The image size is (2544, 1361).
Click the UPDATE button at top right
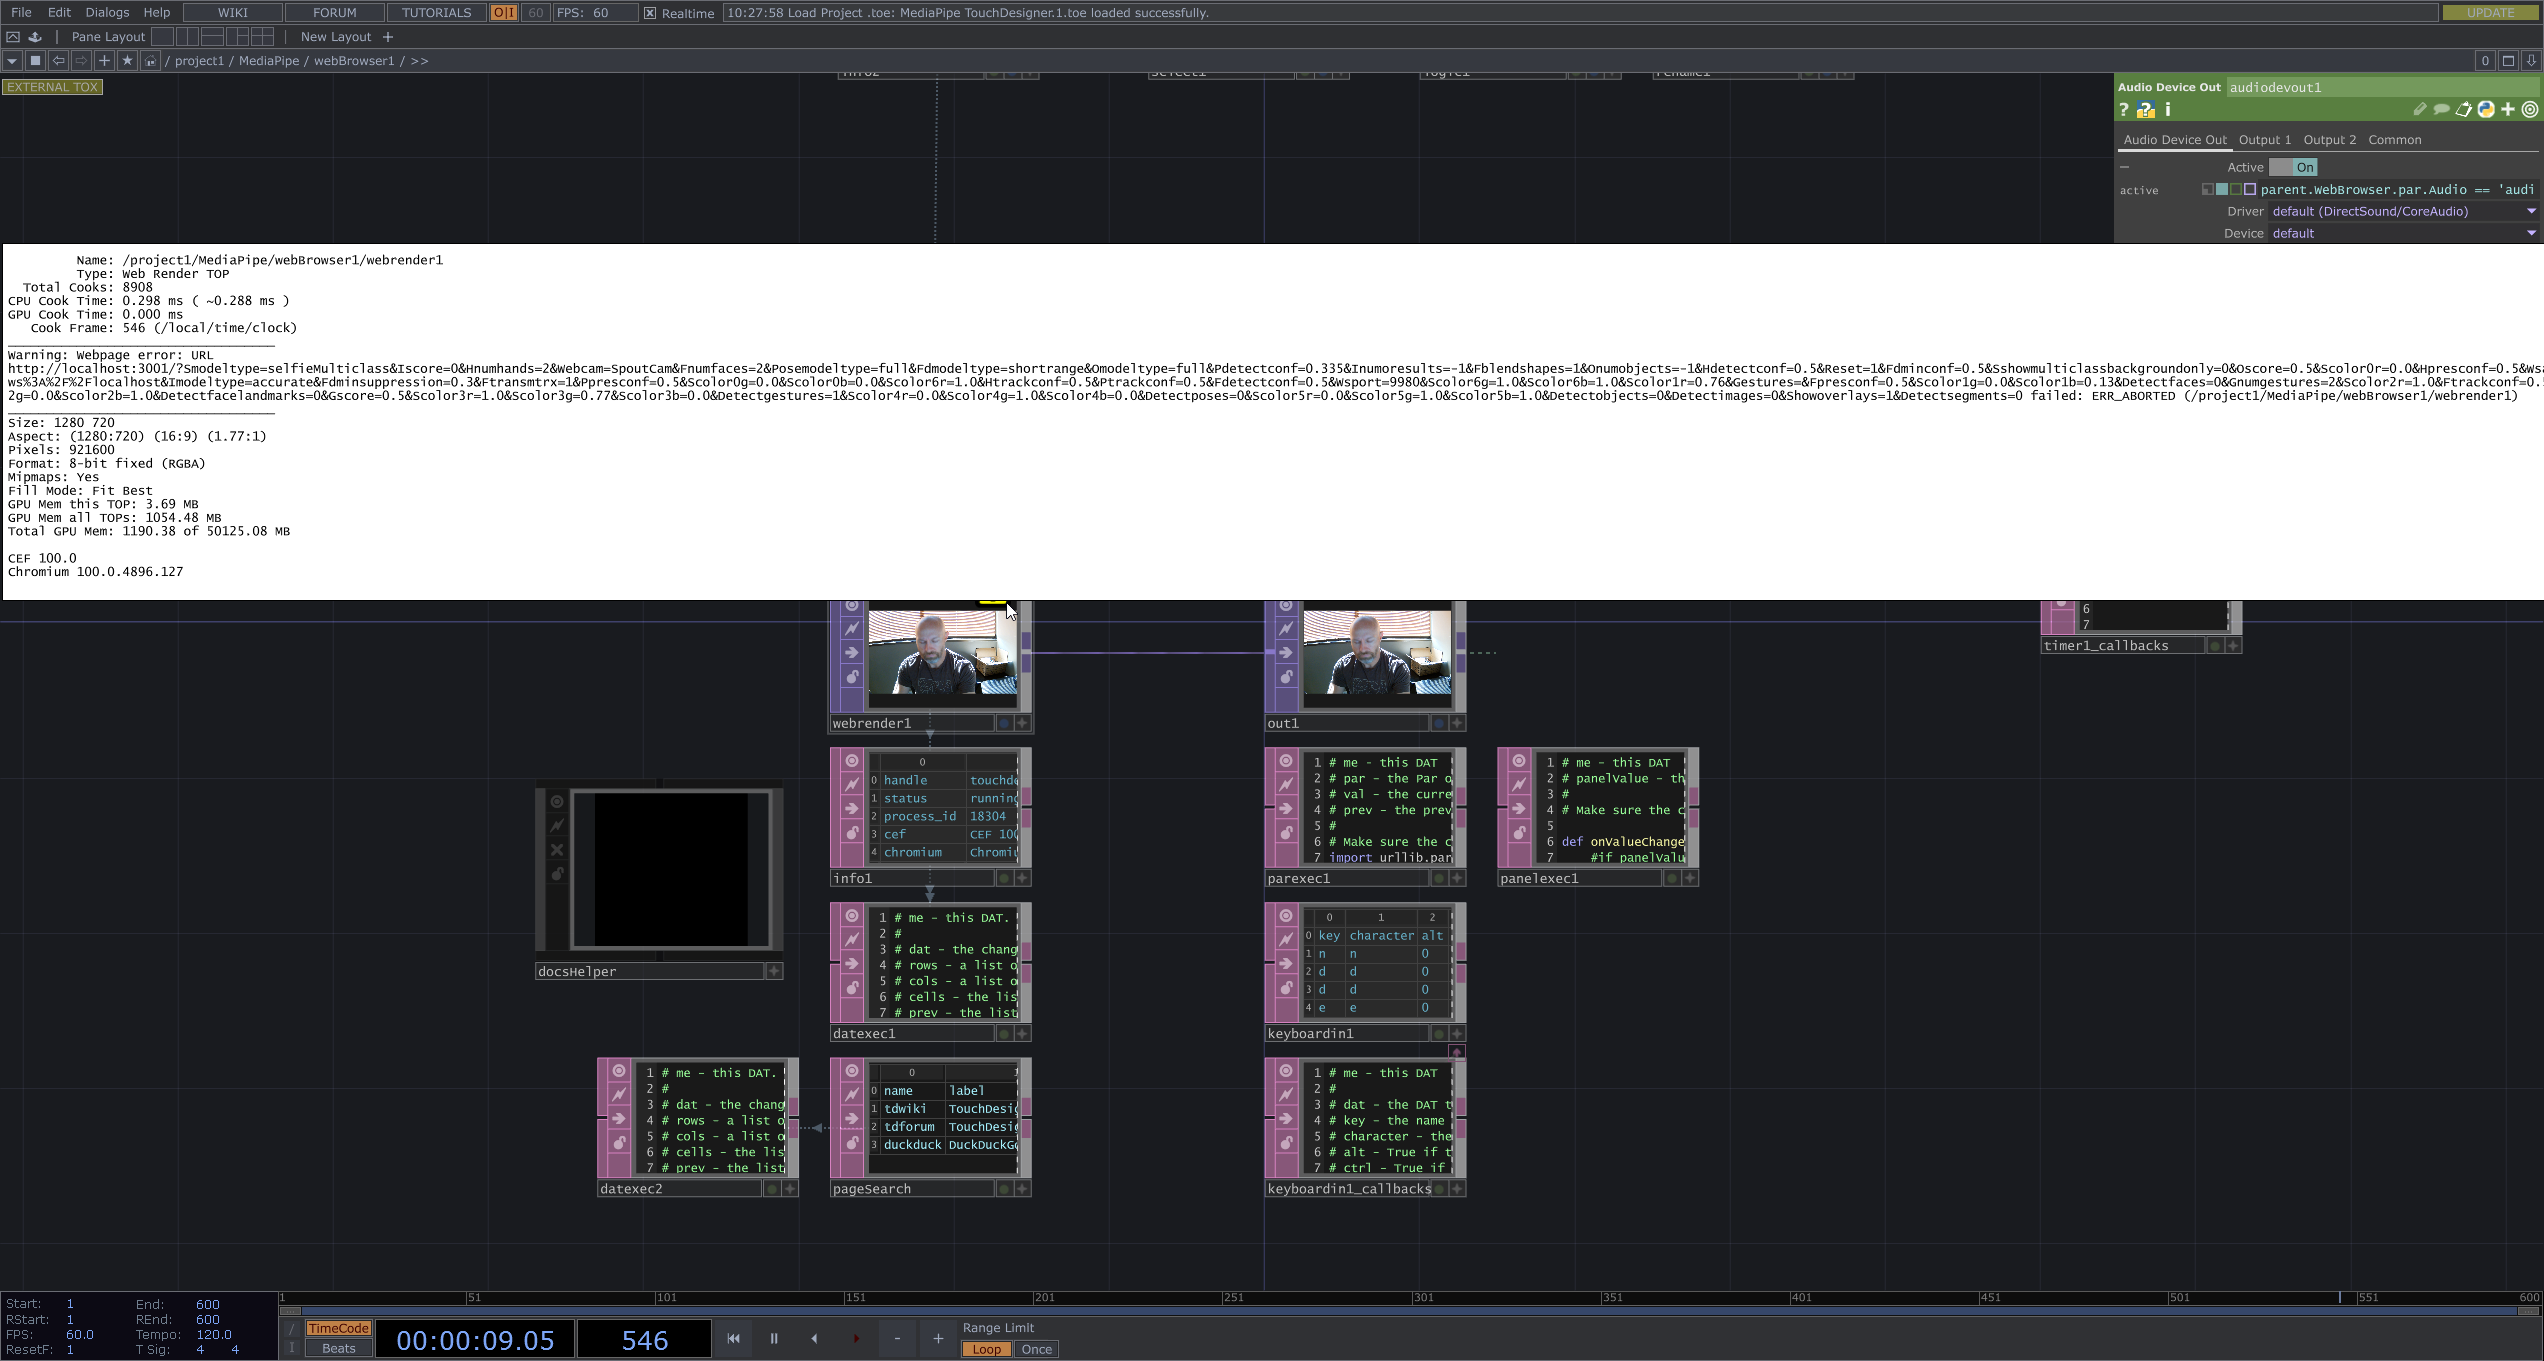tap(2491, 12)
